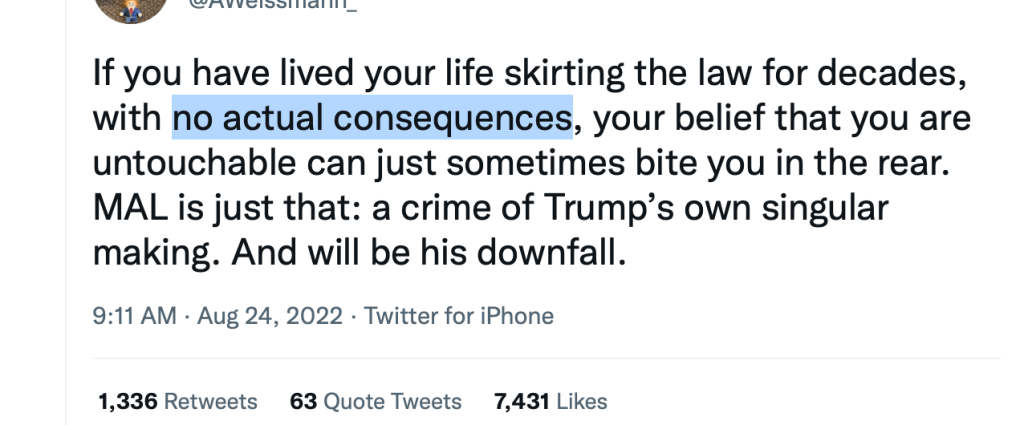
Task: Click the profile avatar at top left
Action: (x=123, y=8)
